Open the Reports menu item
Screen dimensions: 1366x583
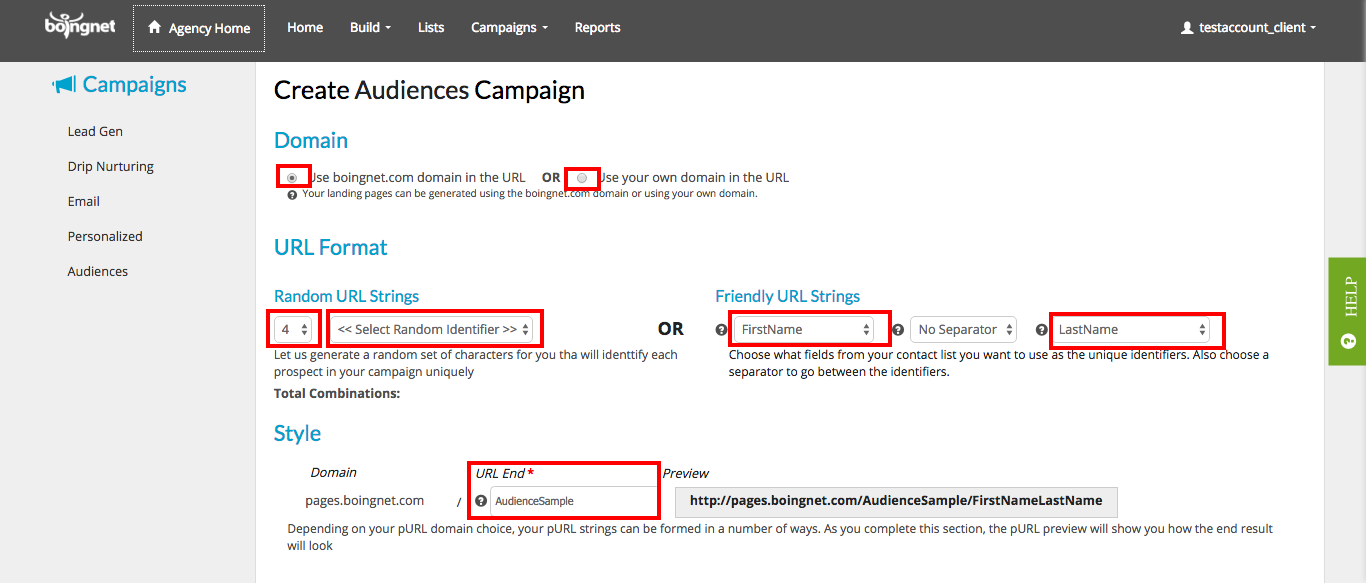pos(598,28)
